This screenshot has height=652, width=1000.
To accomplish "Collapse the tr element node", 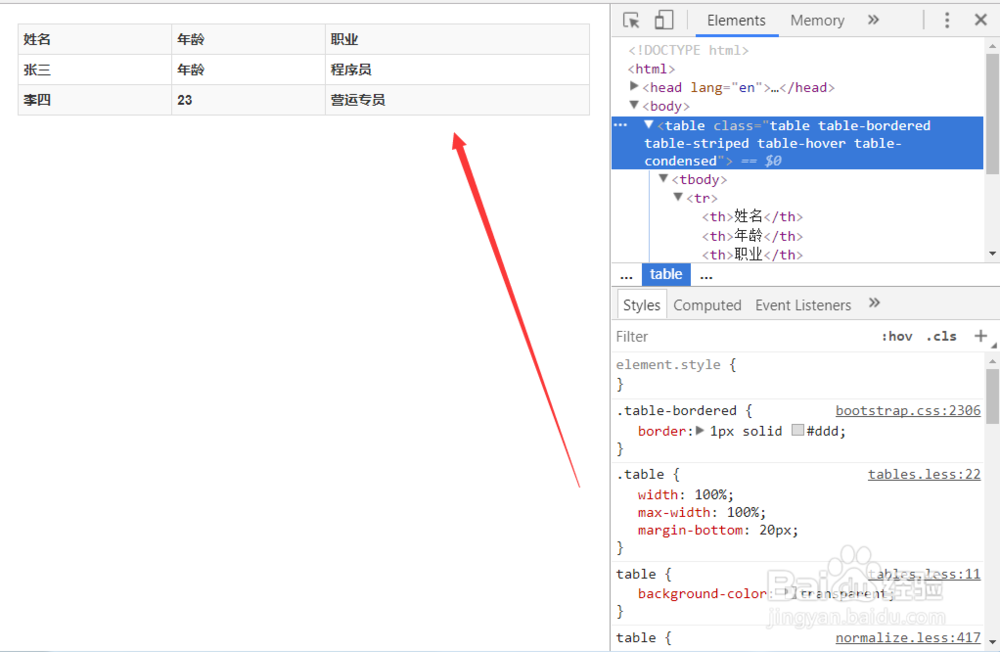I will [x=679, y=196].
